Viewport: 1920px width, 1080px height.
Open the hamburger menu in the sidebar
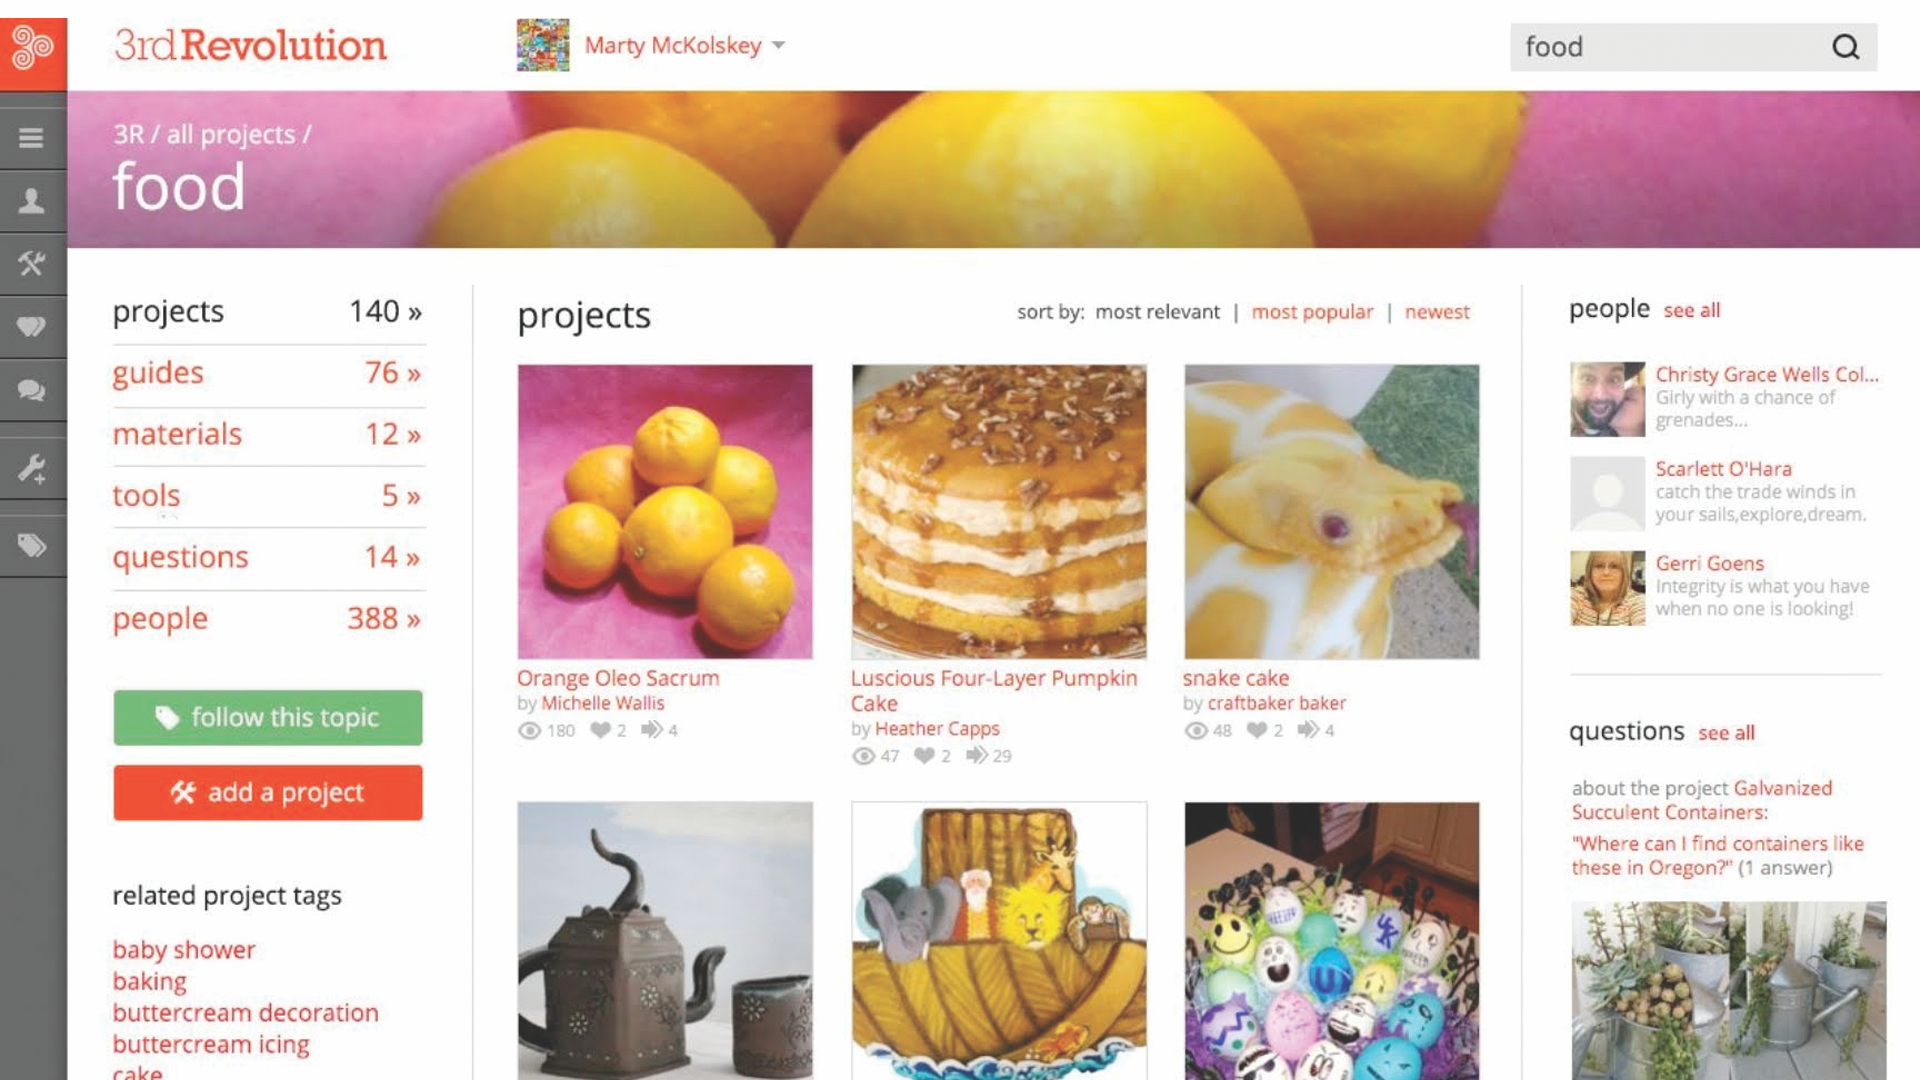pyautogui.click(x=32, y=138)
